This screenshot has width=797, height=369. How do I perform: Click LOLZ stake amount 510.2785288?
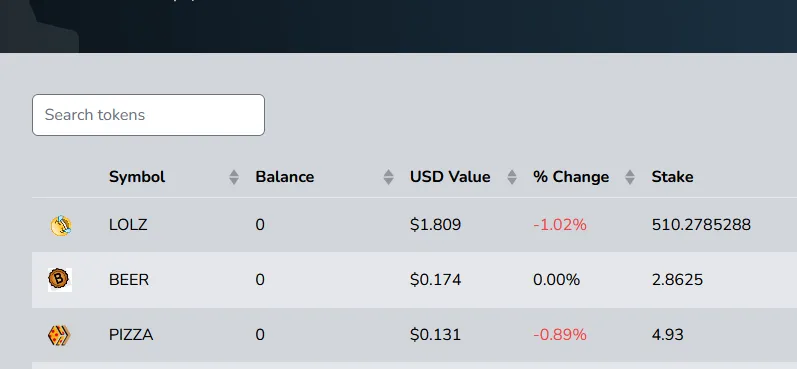(701, 225)
